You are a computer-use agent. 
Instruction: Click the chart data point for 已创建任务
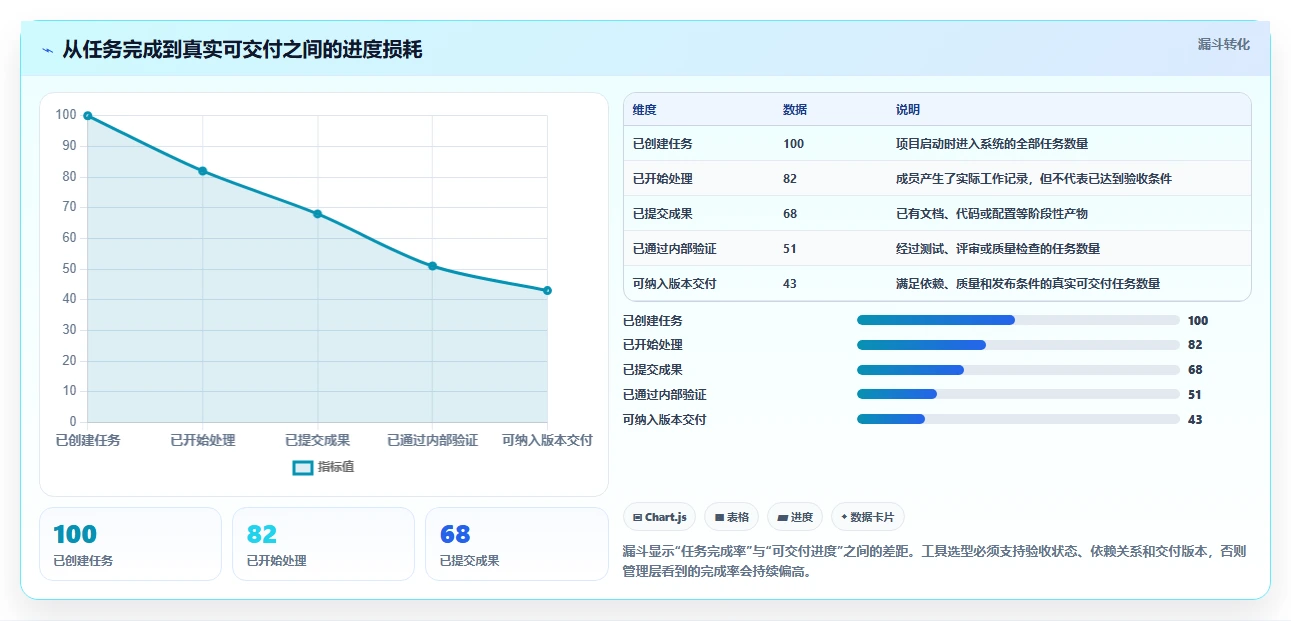88,116
